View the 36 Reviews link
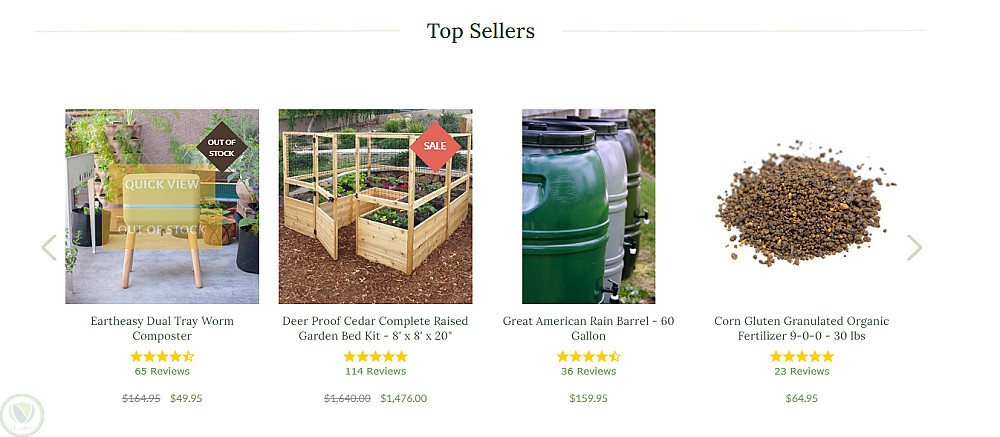 pyautogui.click(x=588, y=371)
